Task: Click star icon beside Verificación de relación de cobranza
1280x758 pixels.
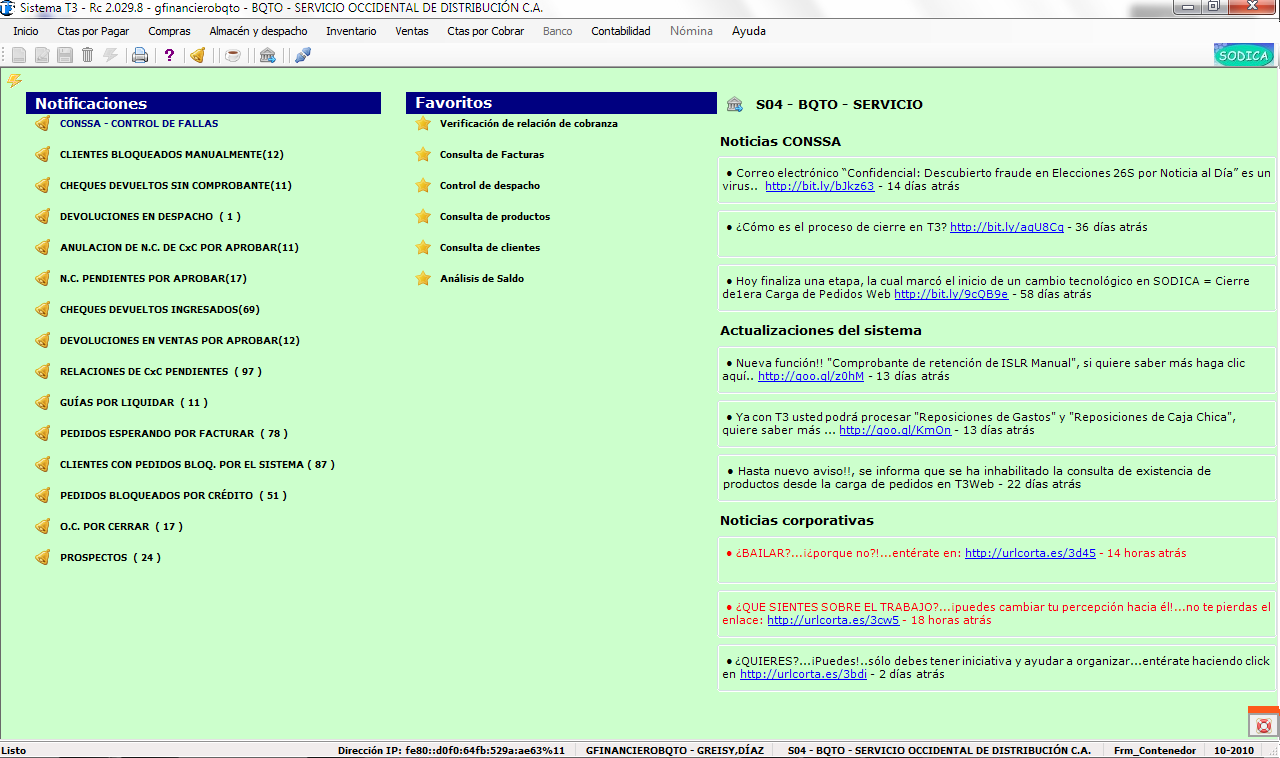Action: click(423, 124)
